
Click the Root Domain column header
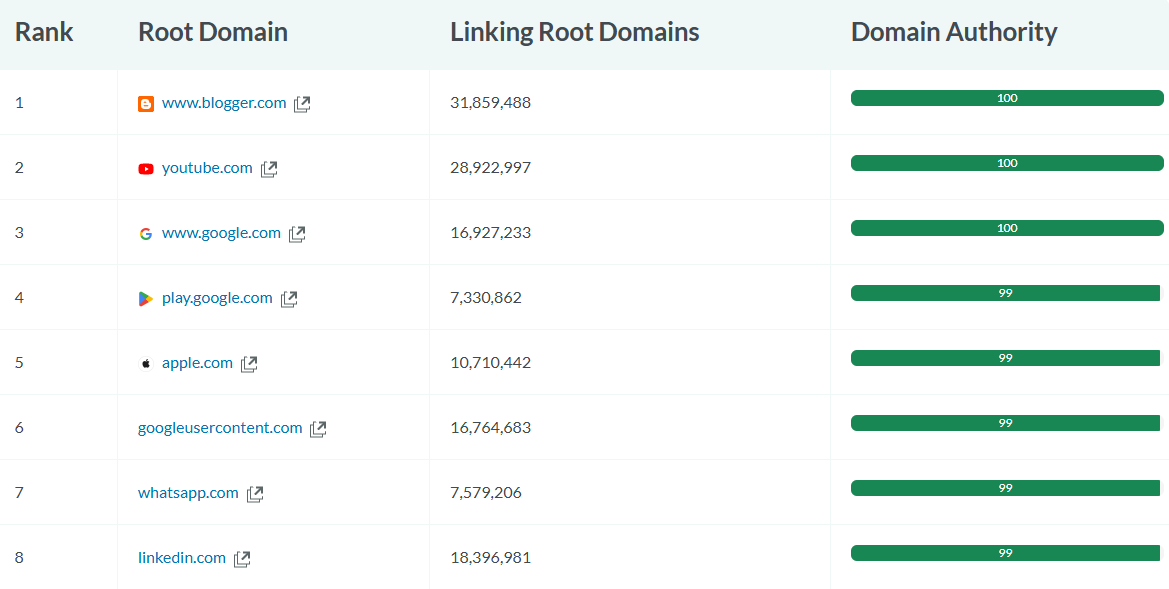[212, 32]
